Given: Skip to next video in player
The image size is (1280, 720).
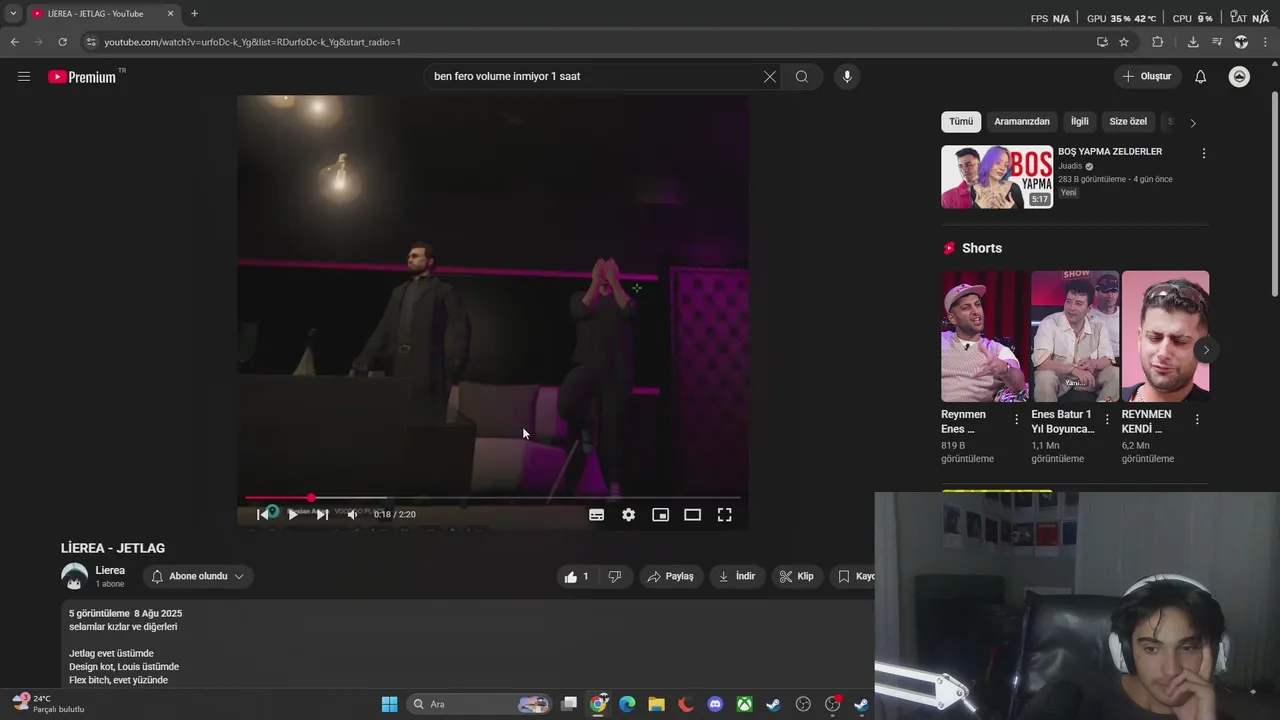Looking at the screenshot, I should coord(322,514).
